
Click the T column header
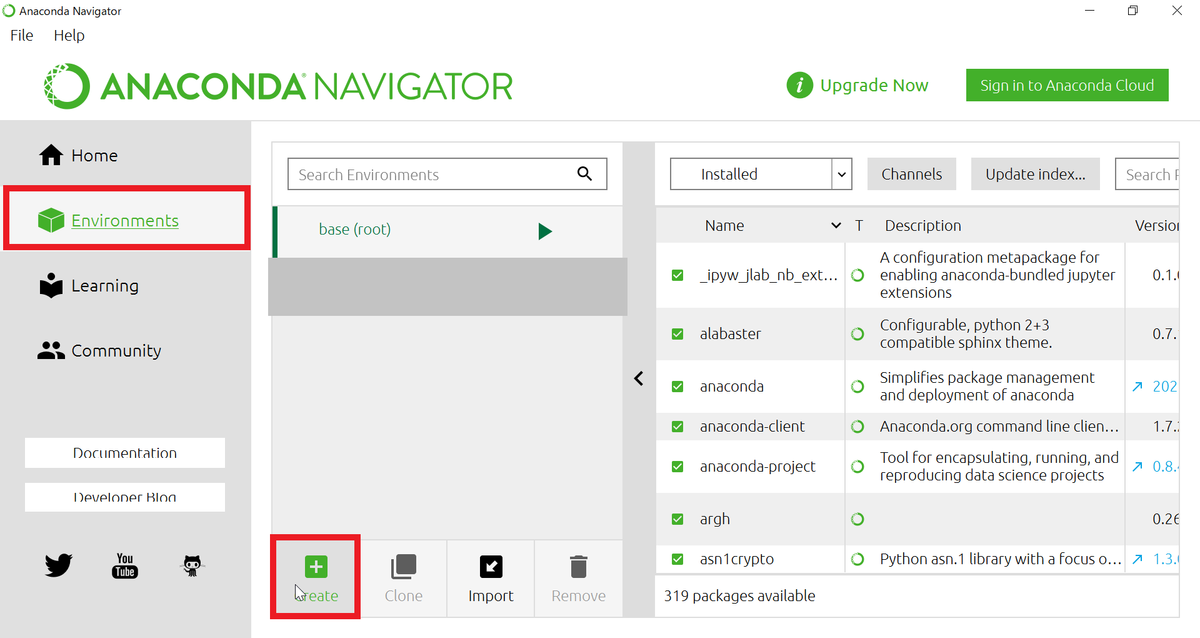coord(858,226)
